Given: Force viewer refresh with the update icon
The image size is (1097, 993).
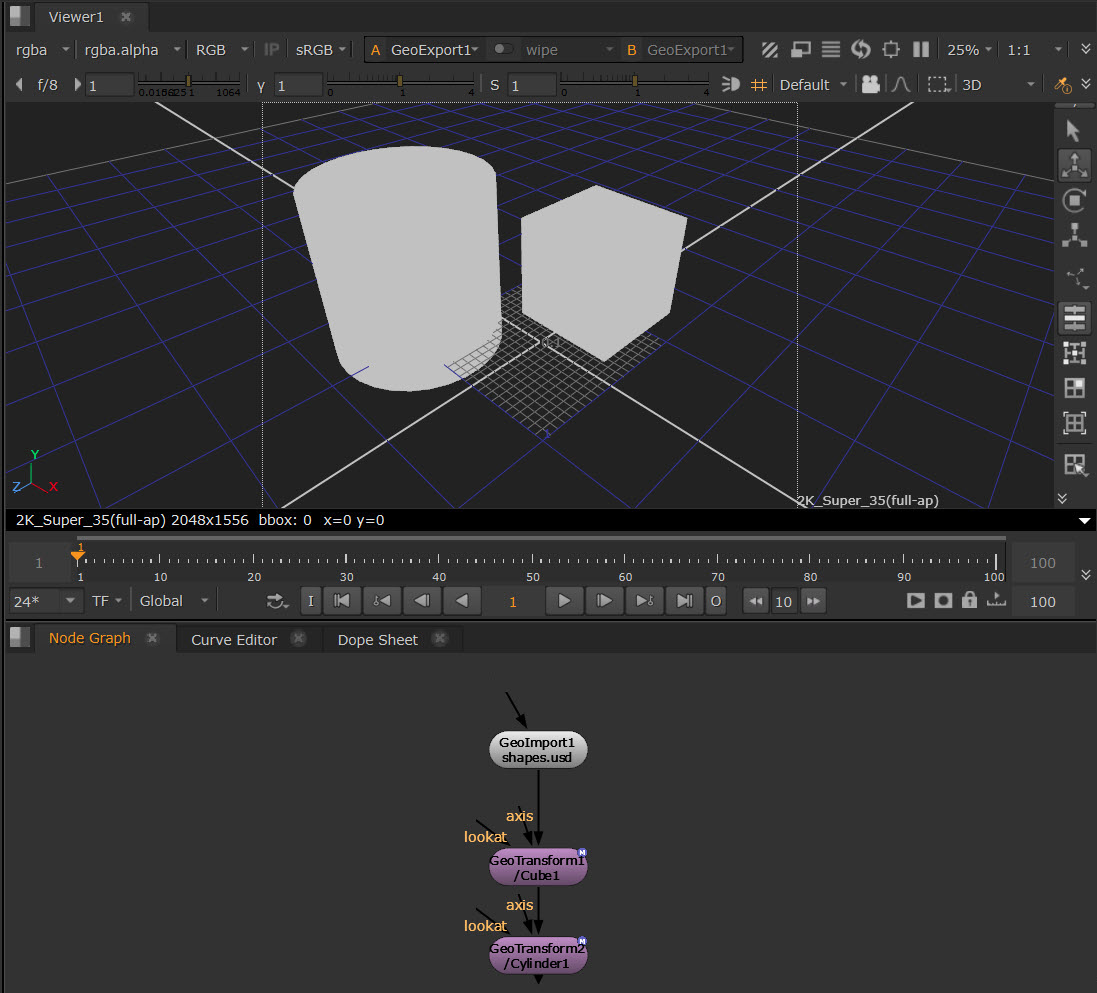Looking at the screenshot, I should (x=861, y=50).
